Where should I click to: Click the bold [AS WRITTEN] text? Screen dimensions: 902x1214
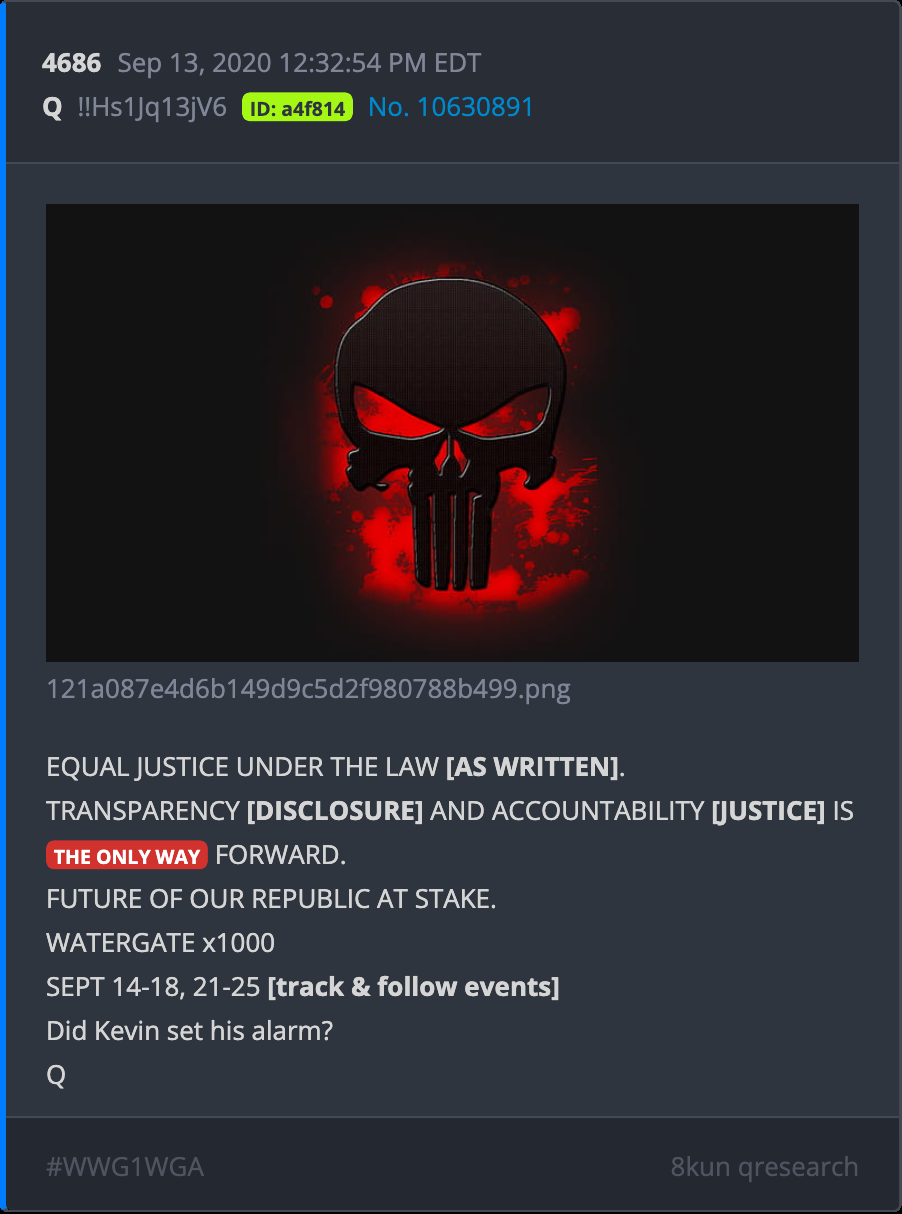532,768
